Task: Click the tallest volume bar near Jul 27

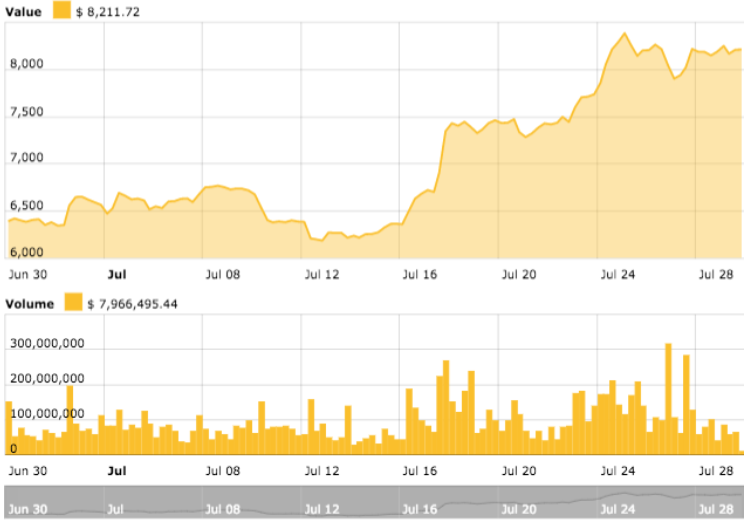Action: [668, 399]
